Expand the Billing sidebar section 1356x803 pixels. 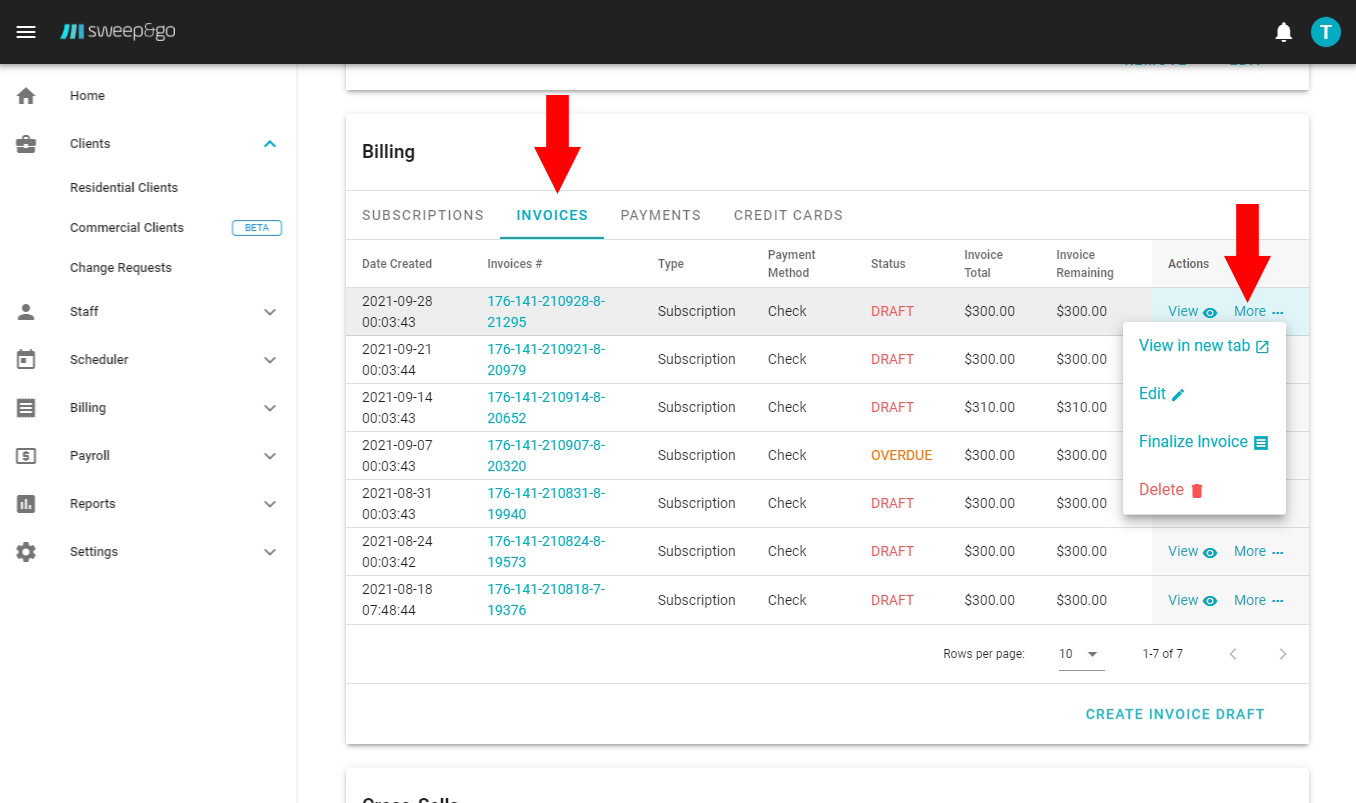pos(269,408)
